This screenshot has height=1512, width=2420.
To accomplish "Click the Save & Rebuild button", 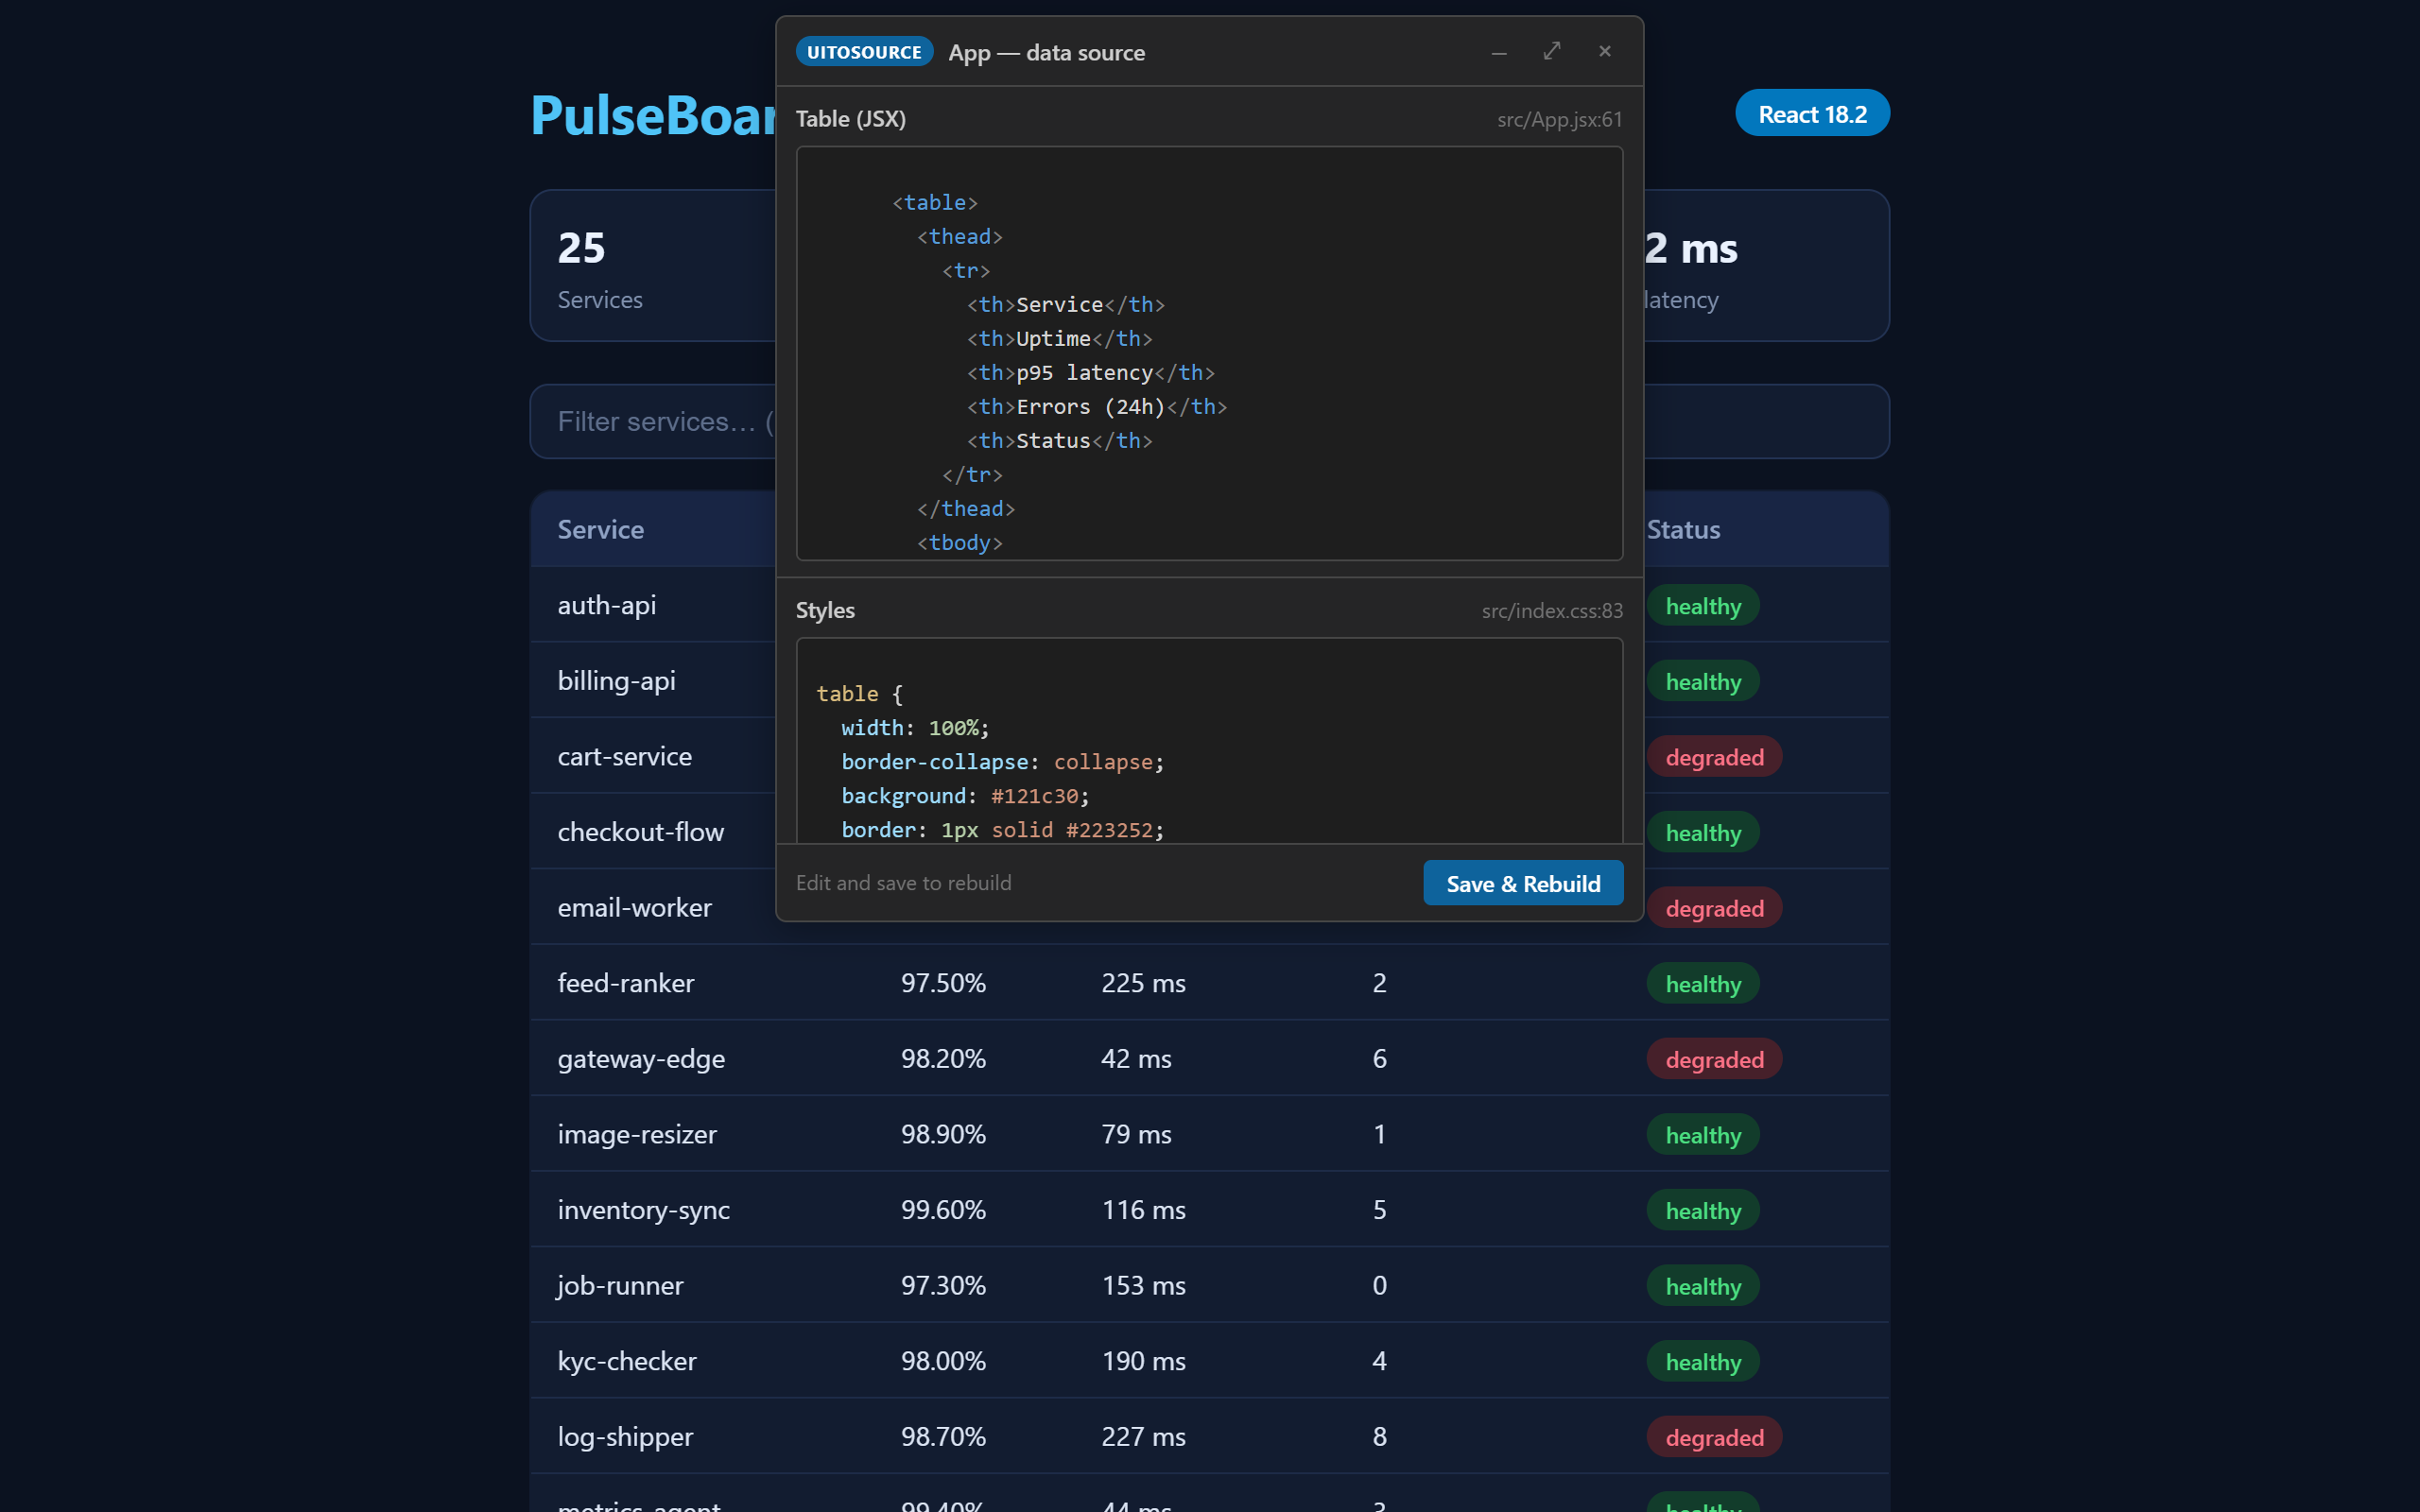I will point(1523,883).
